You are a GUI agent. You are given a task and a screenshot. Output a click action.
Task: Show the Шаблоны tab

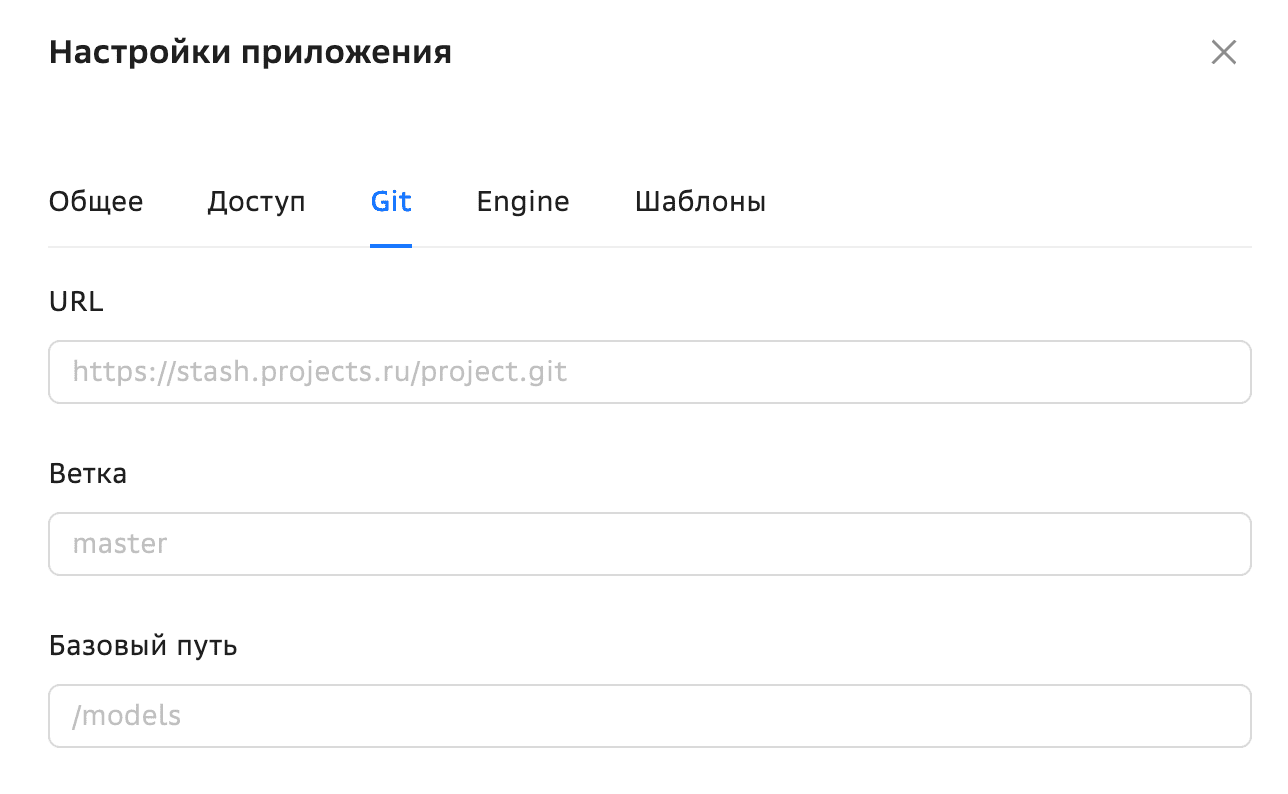tap(700, 202)
